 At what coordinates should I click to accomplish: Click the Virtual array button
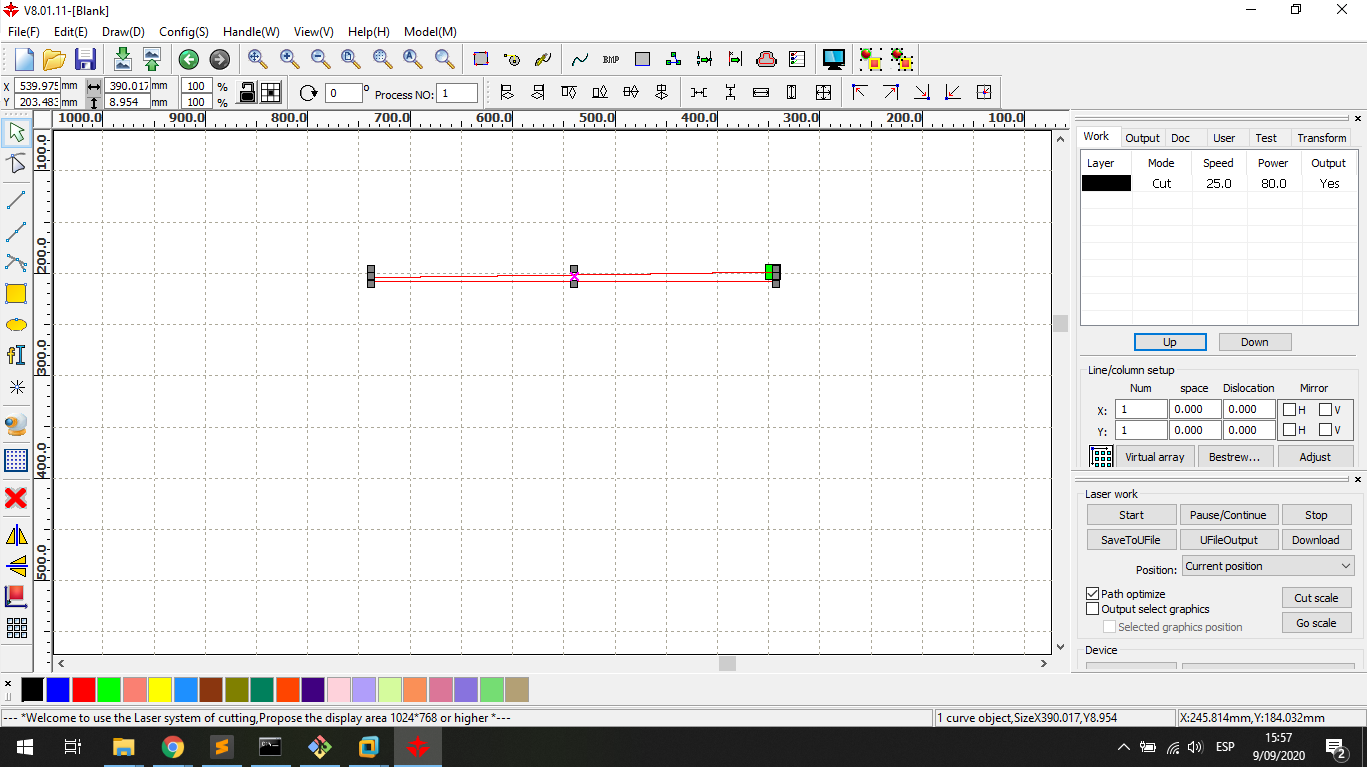(1155, 457)
